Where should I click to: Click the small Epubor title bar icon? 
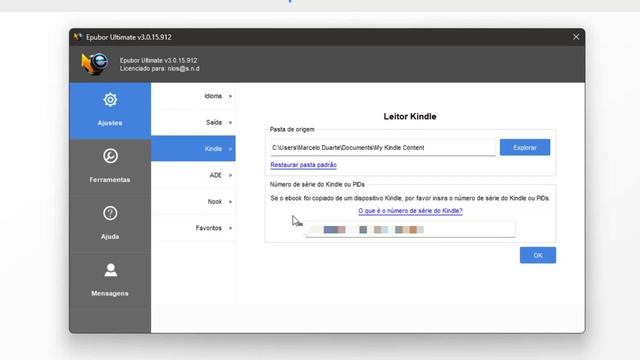tap(78, 37)
